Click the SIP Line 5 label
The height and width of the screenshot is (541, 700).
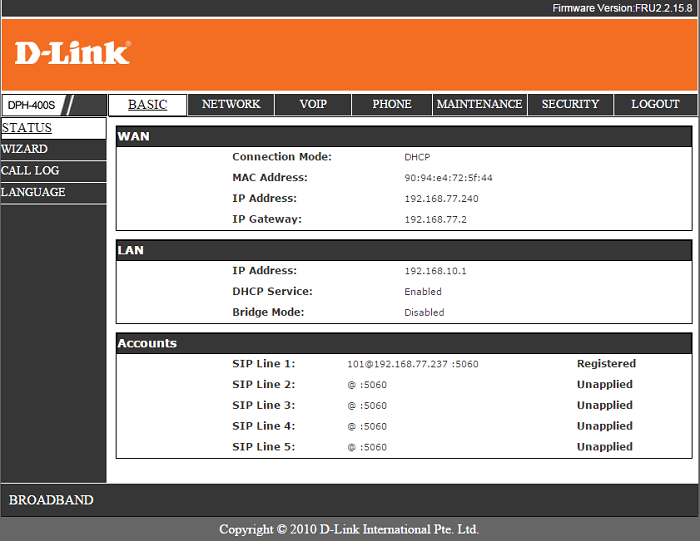point(263,446)
